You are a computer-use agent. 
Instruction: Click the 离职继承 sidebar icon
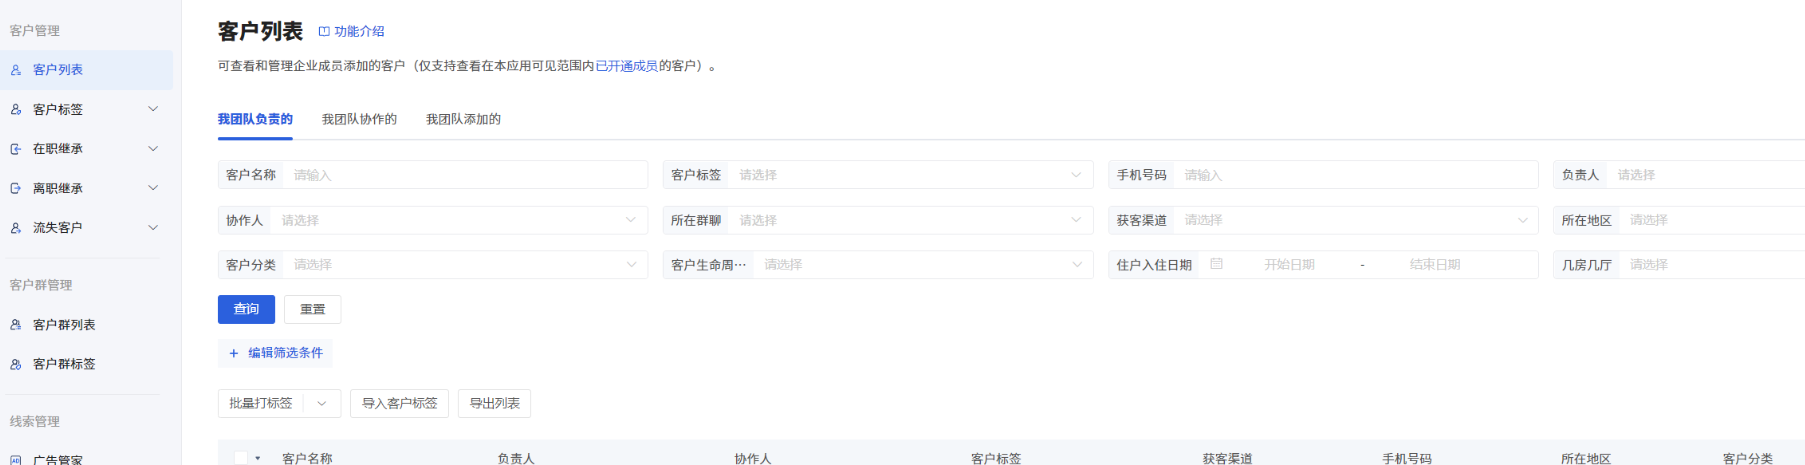pos(16,188)
